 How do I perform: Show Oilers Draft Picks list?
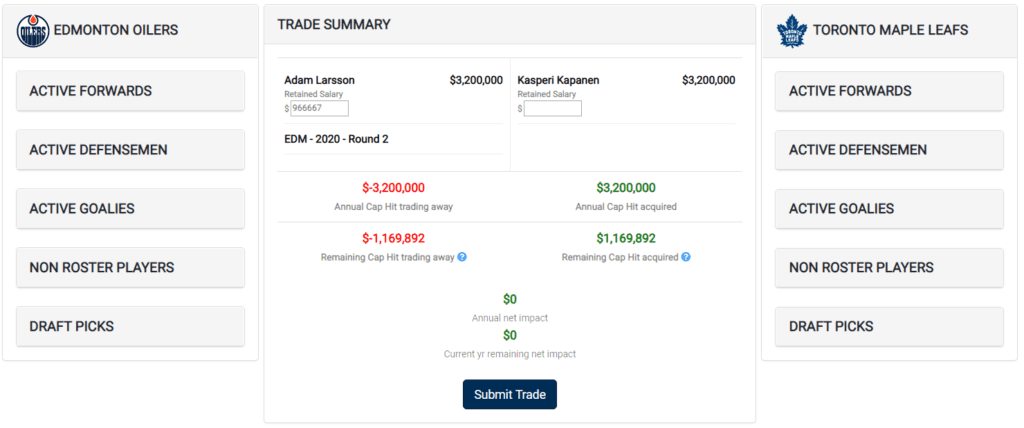(130, 327)
